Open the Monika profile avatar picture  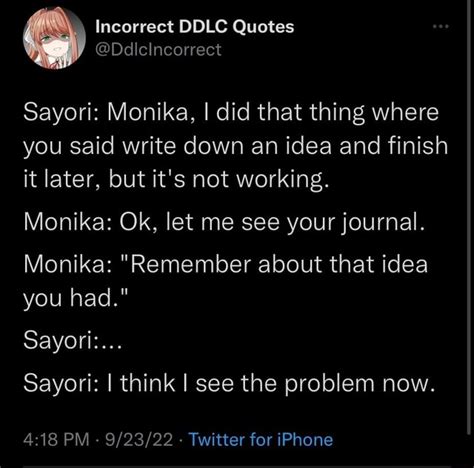[x=54, y=38]
